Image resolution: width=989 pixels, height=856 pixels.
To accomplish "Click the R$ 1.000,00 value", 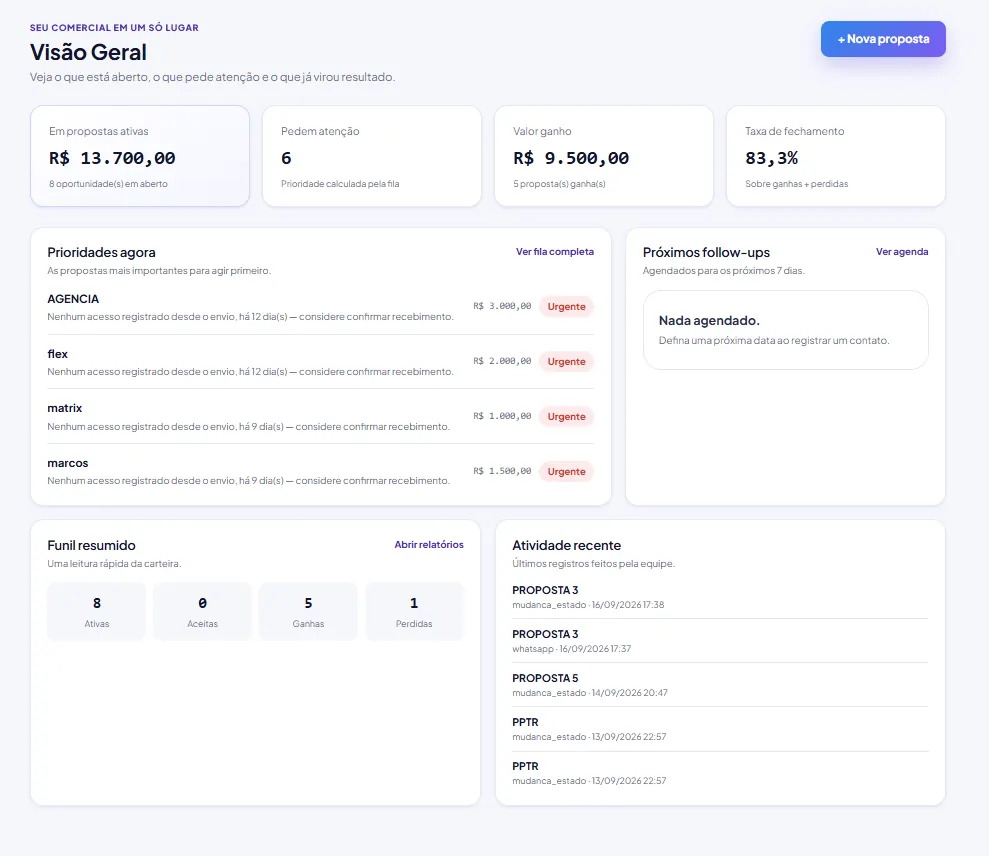I will [x=502, y=416].
